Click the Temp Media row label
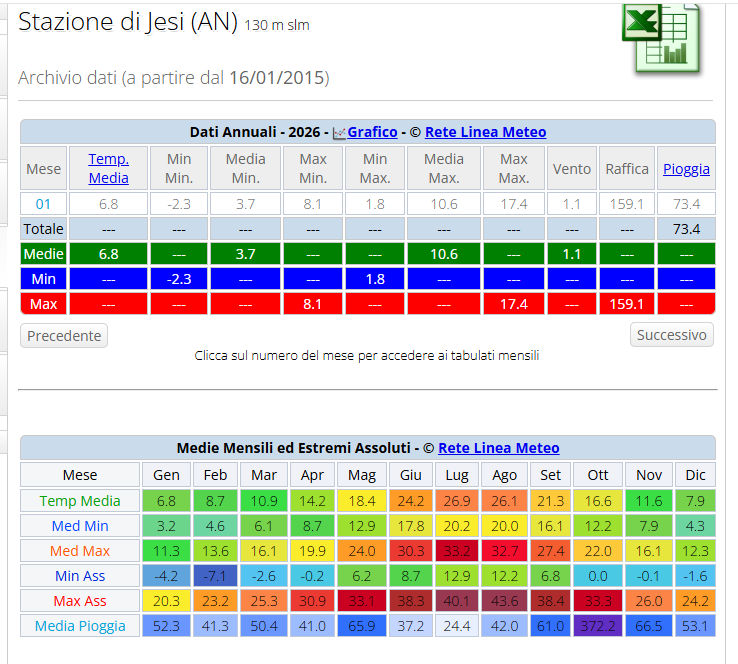Screen dimensions: 738x664 click(80, 501)
